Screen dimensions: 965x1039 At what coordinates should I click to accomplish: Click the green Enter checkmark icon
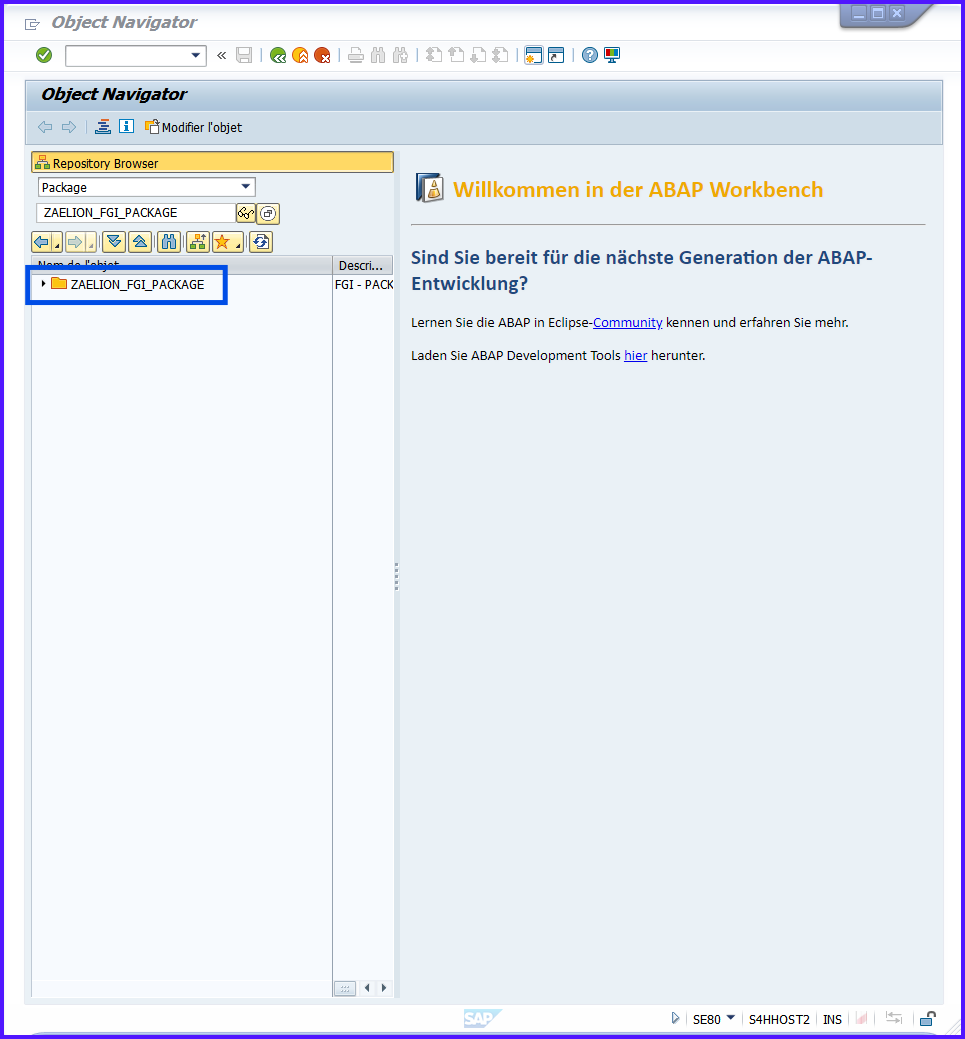(44, 55)
